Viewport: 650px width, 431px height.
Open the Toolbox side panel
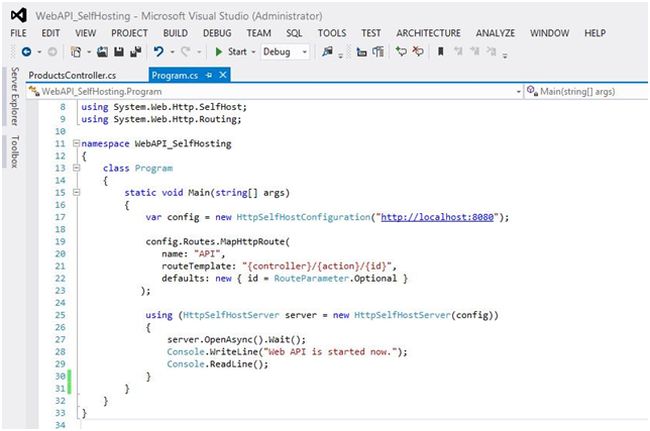[15, 151]
